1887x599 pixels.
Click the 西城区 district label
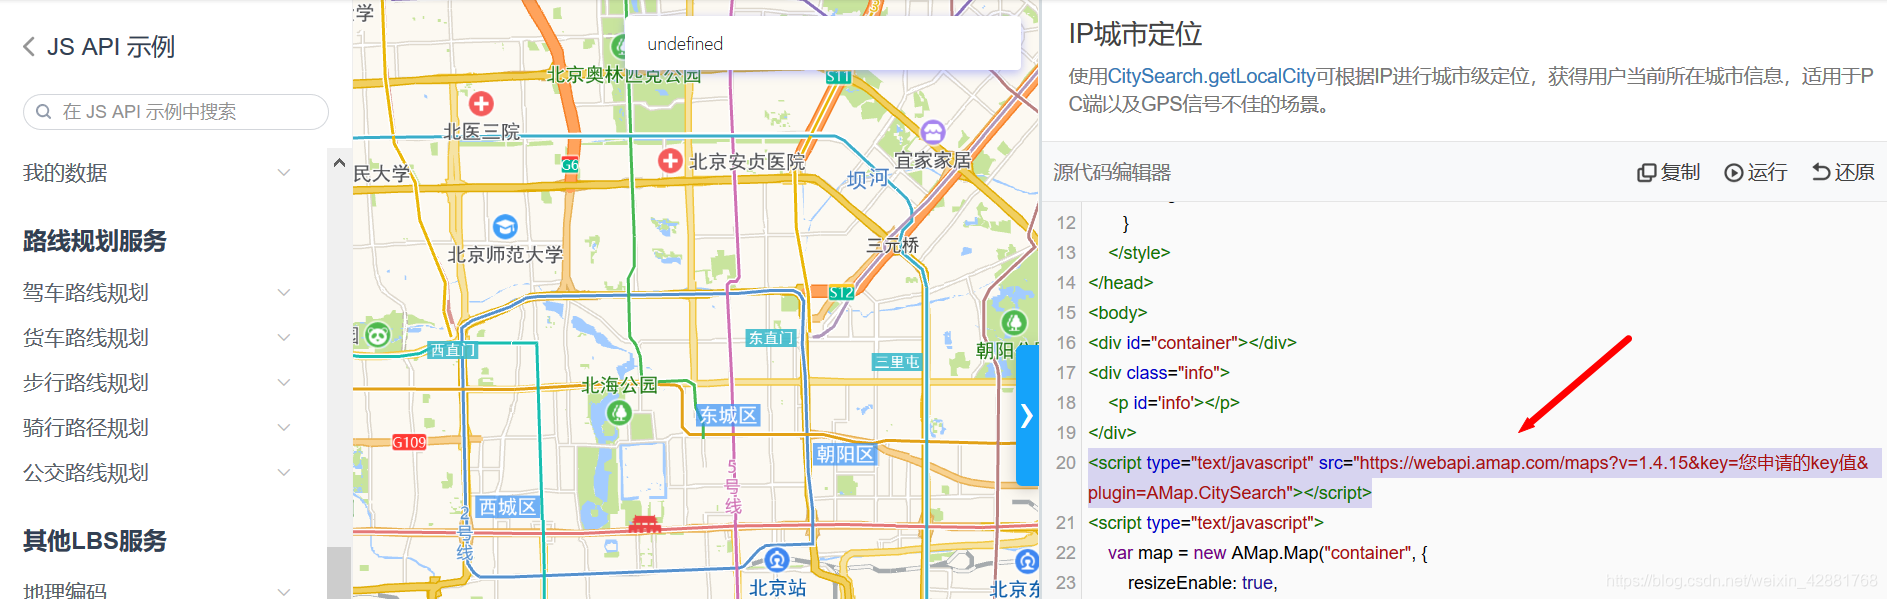click(x=508, y=507)
